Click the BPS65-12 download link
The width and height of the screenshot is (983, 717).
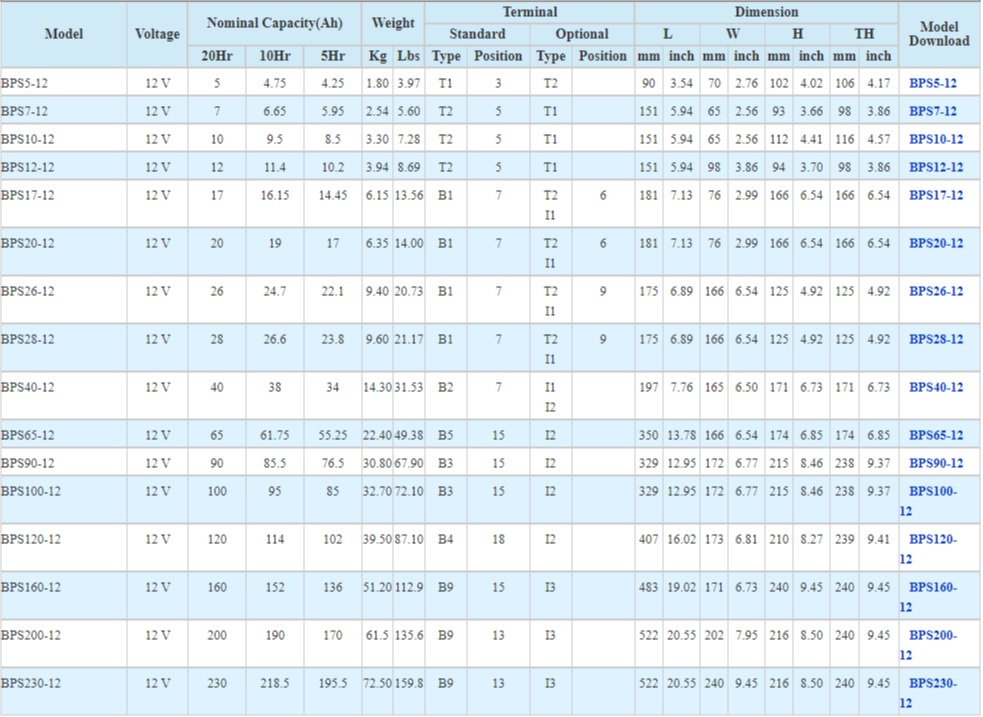tap(935, 435)
